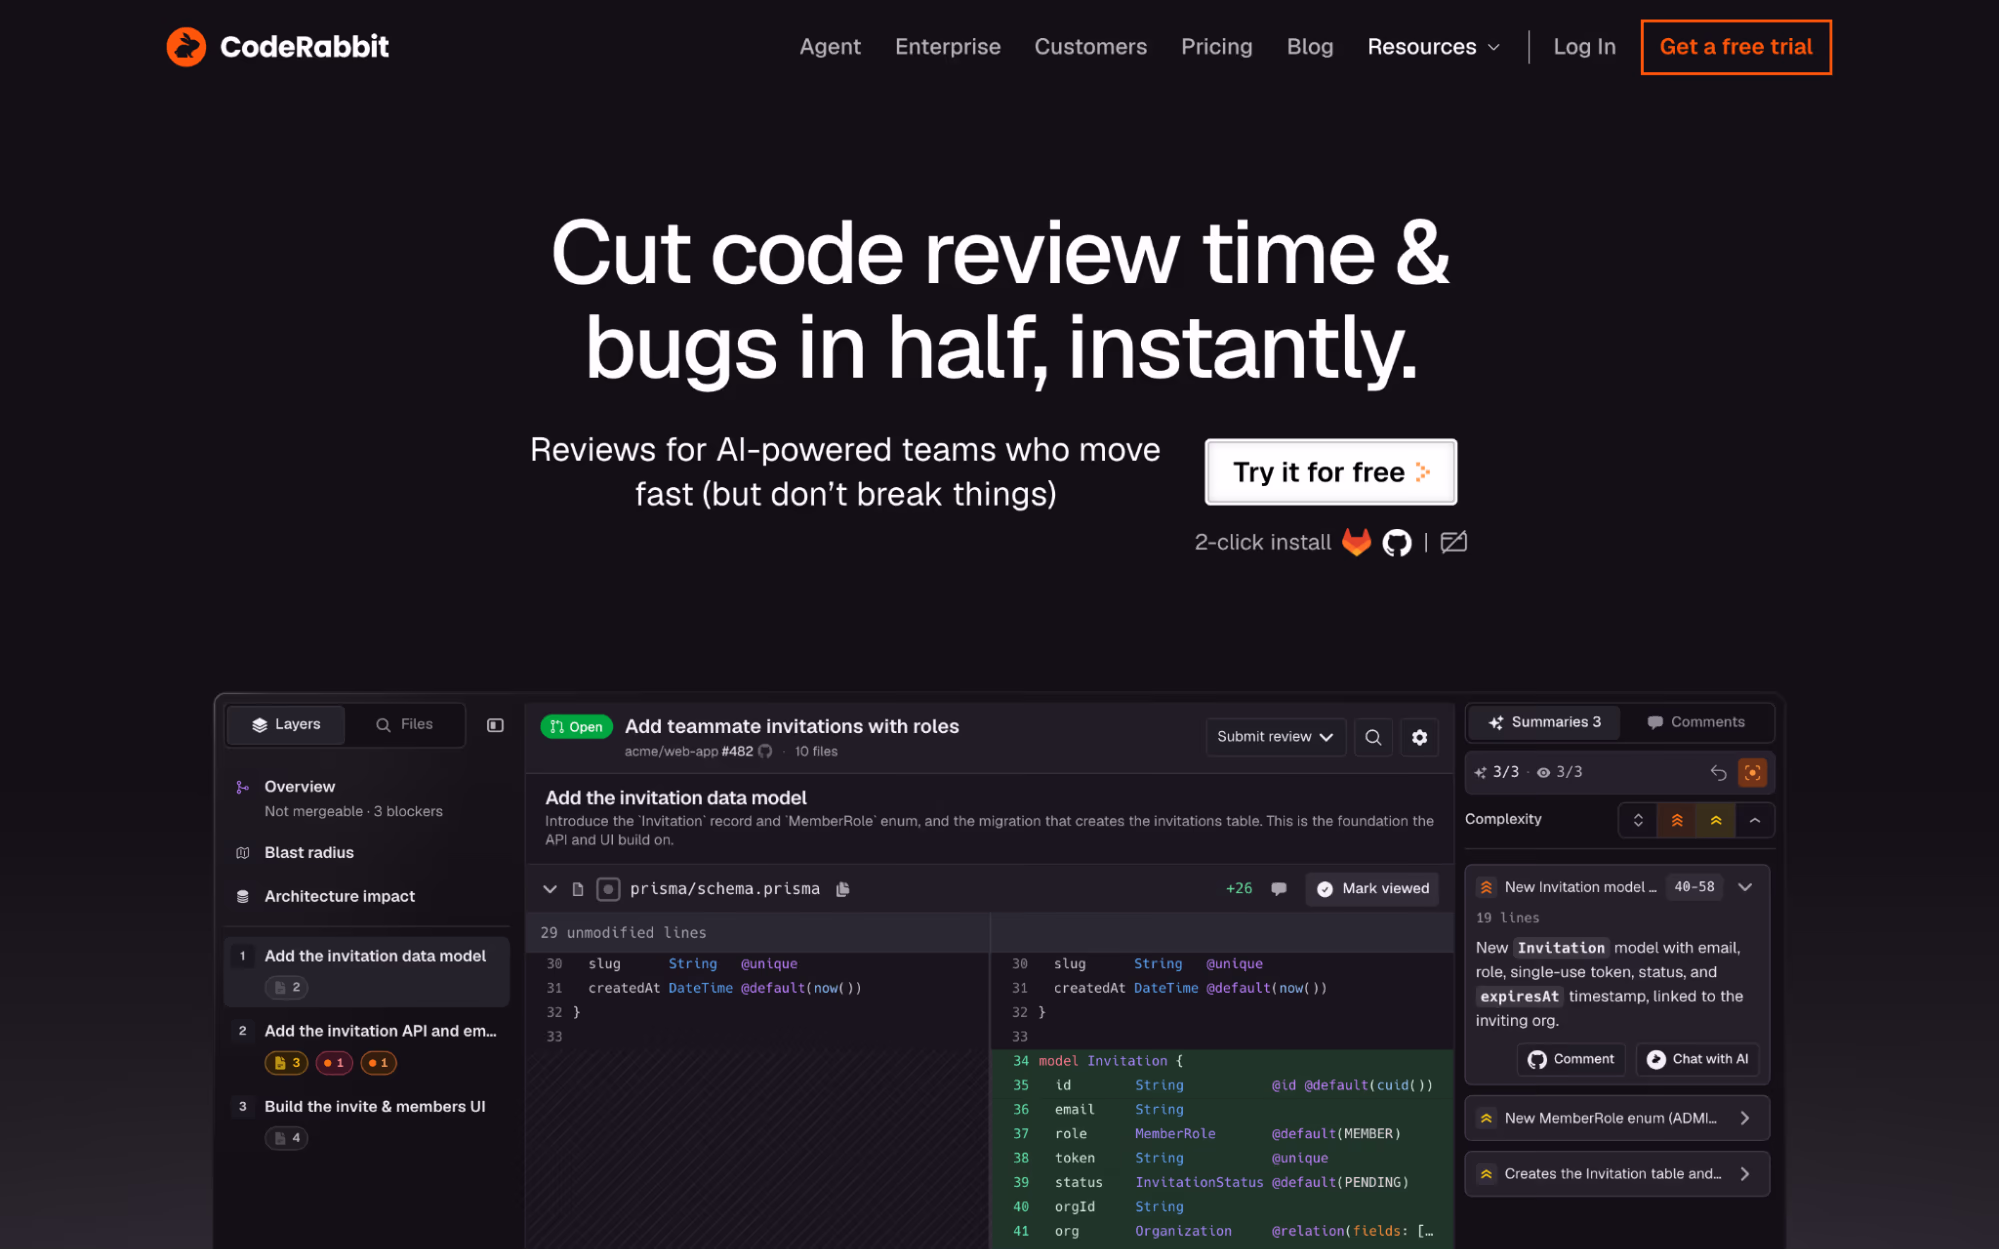Expand the Creates the Invitation table summary
Screen dimensions: 1999x1250
[1617, 1174]
